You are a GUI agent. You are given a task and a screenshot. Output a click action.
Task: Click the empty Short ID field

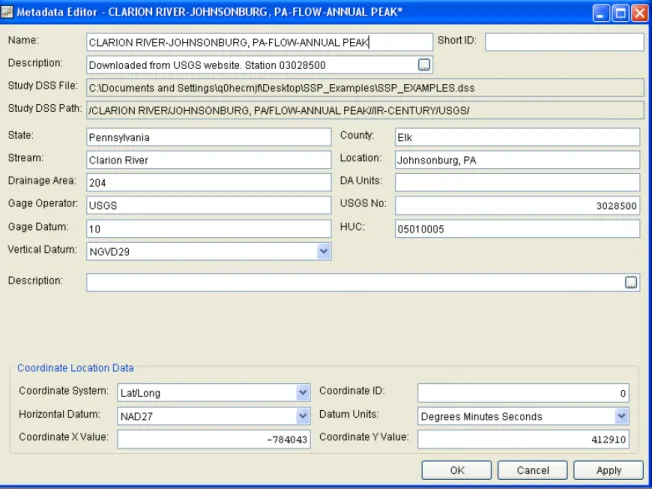click(x=565, y=42)
